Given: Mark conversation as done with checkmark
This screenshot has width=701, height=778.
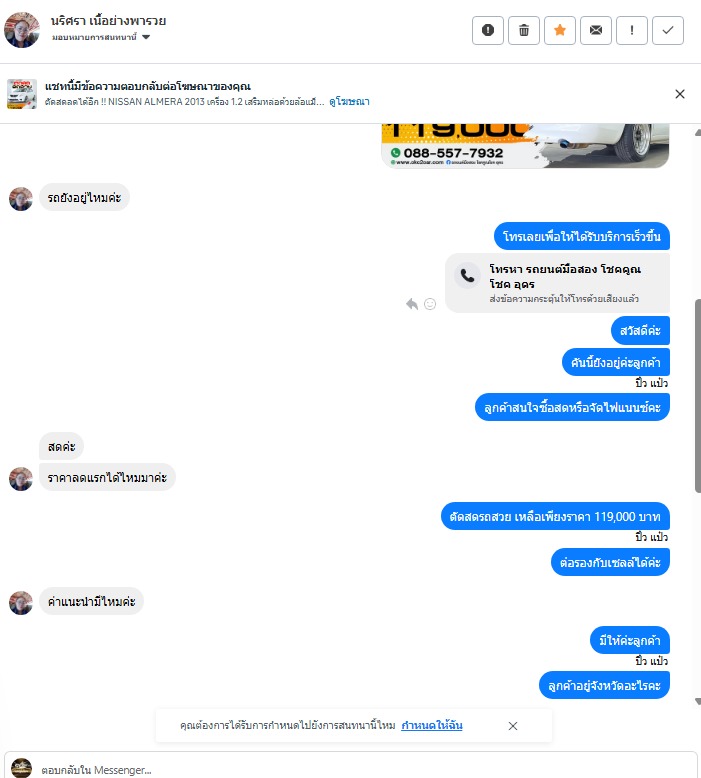Looking at the screenshot, I should [668, 30].
